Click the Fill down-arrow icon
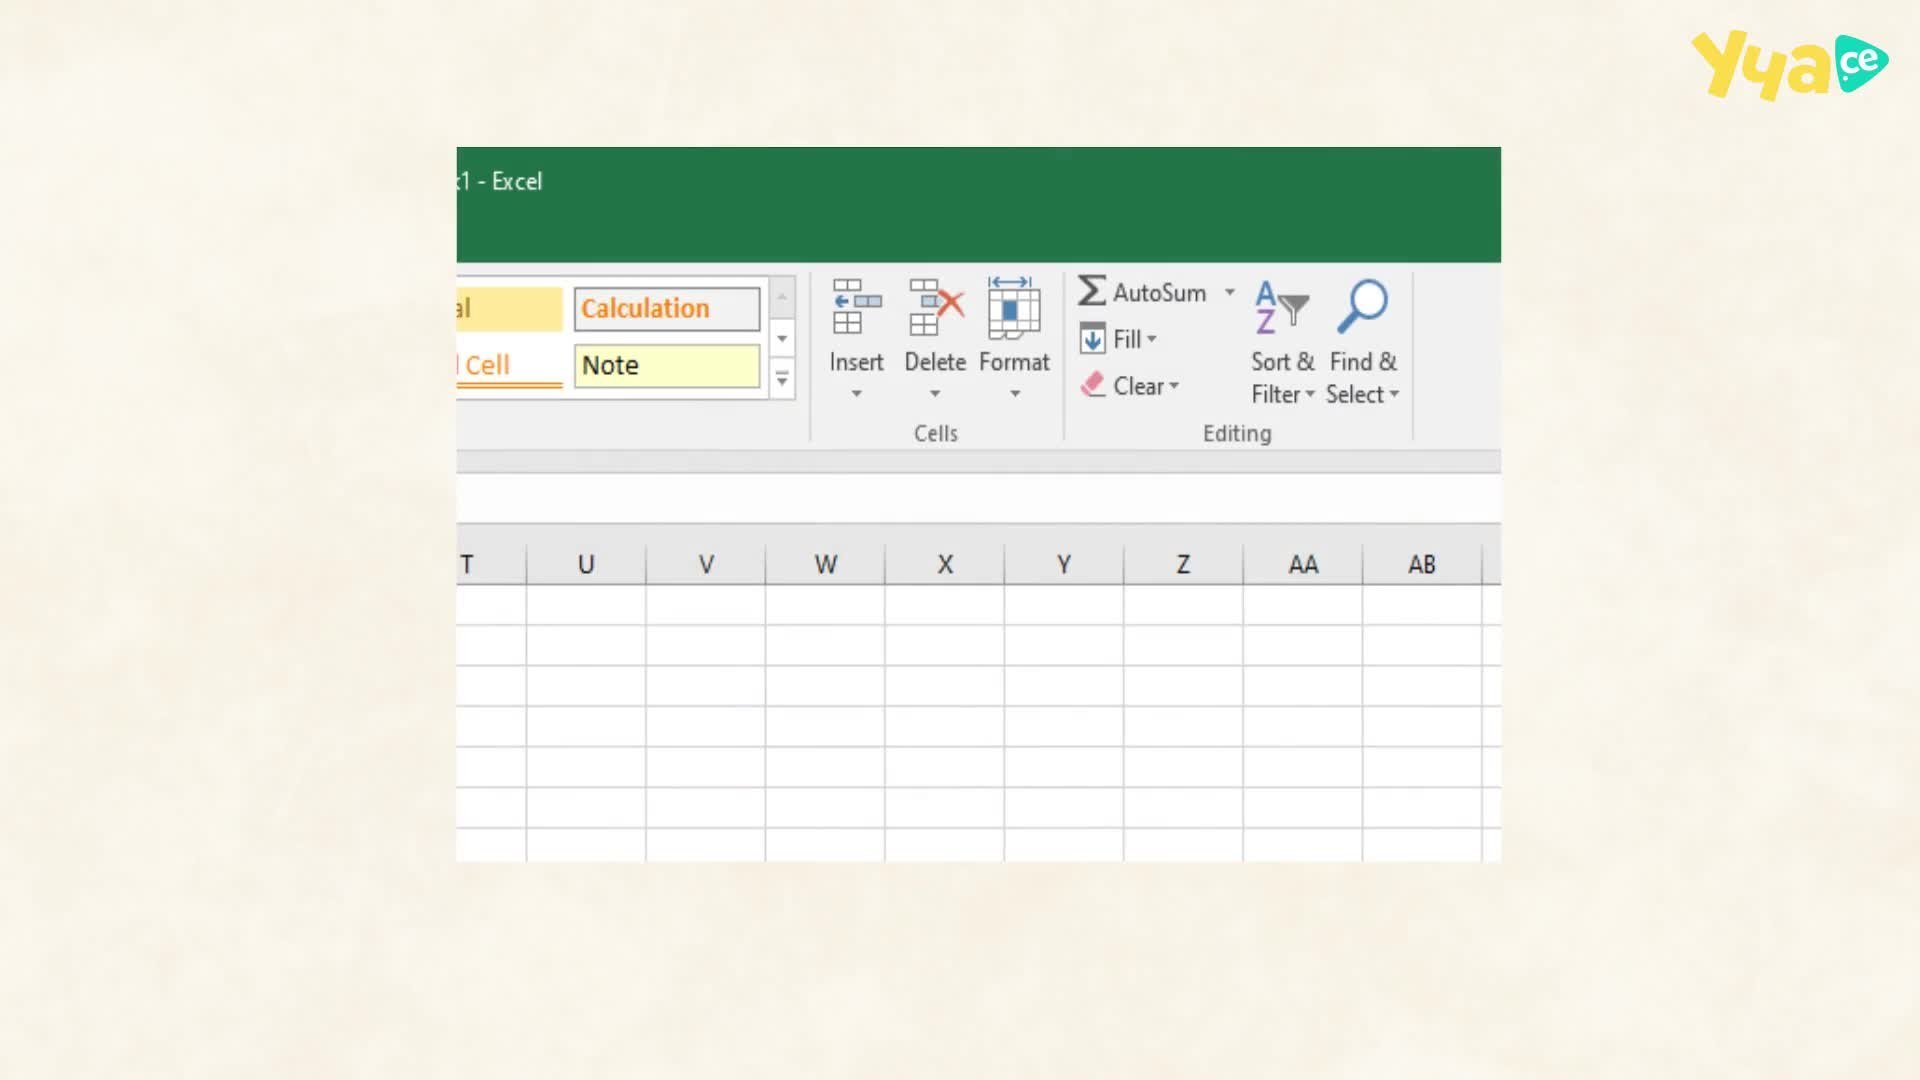The height and width of the screenshot is (1080, 1920). coord(1093,339)
